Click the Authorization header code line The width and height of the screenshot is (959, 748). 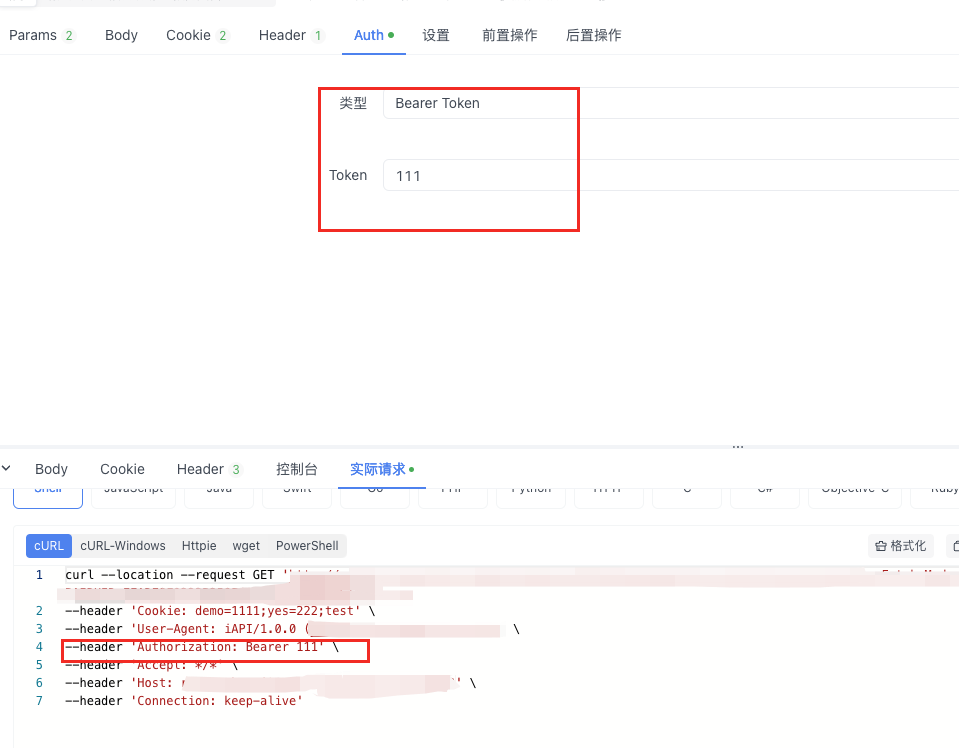pos(200,647)
